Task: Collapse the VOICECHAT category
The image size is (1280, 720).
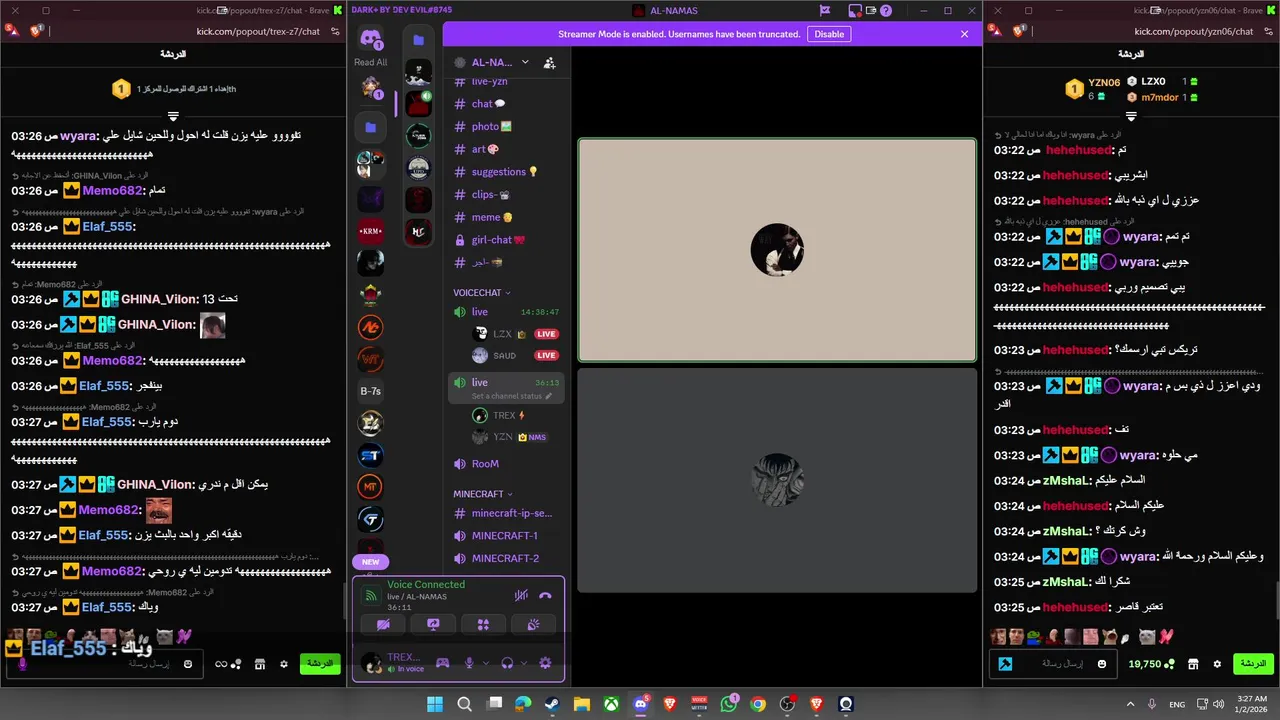Action: pos(482,293)
